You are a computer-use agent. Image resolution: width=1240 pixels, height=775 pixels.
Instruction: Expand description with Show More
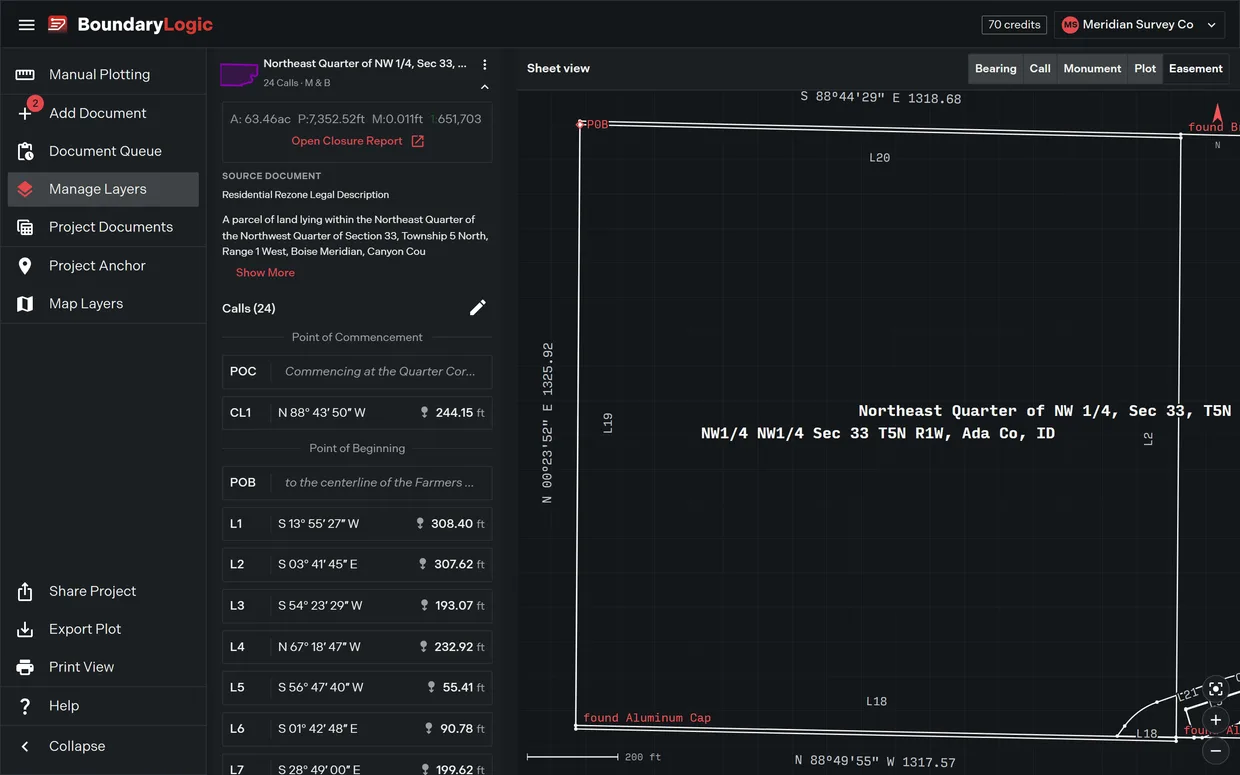pyautogui.click(x=265, y=273)
